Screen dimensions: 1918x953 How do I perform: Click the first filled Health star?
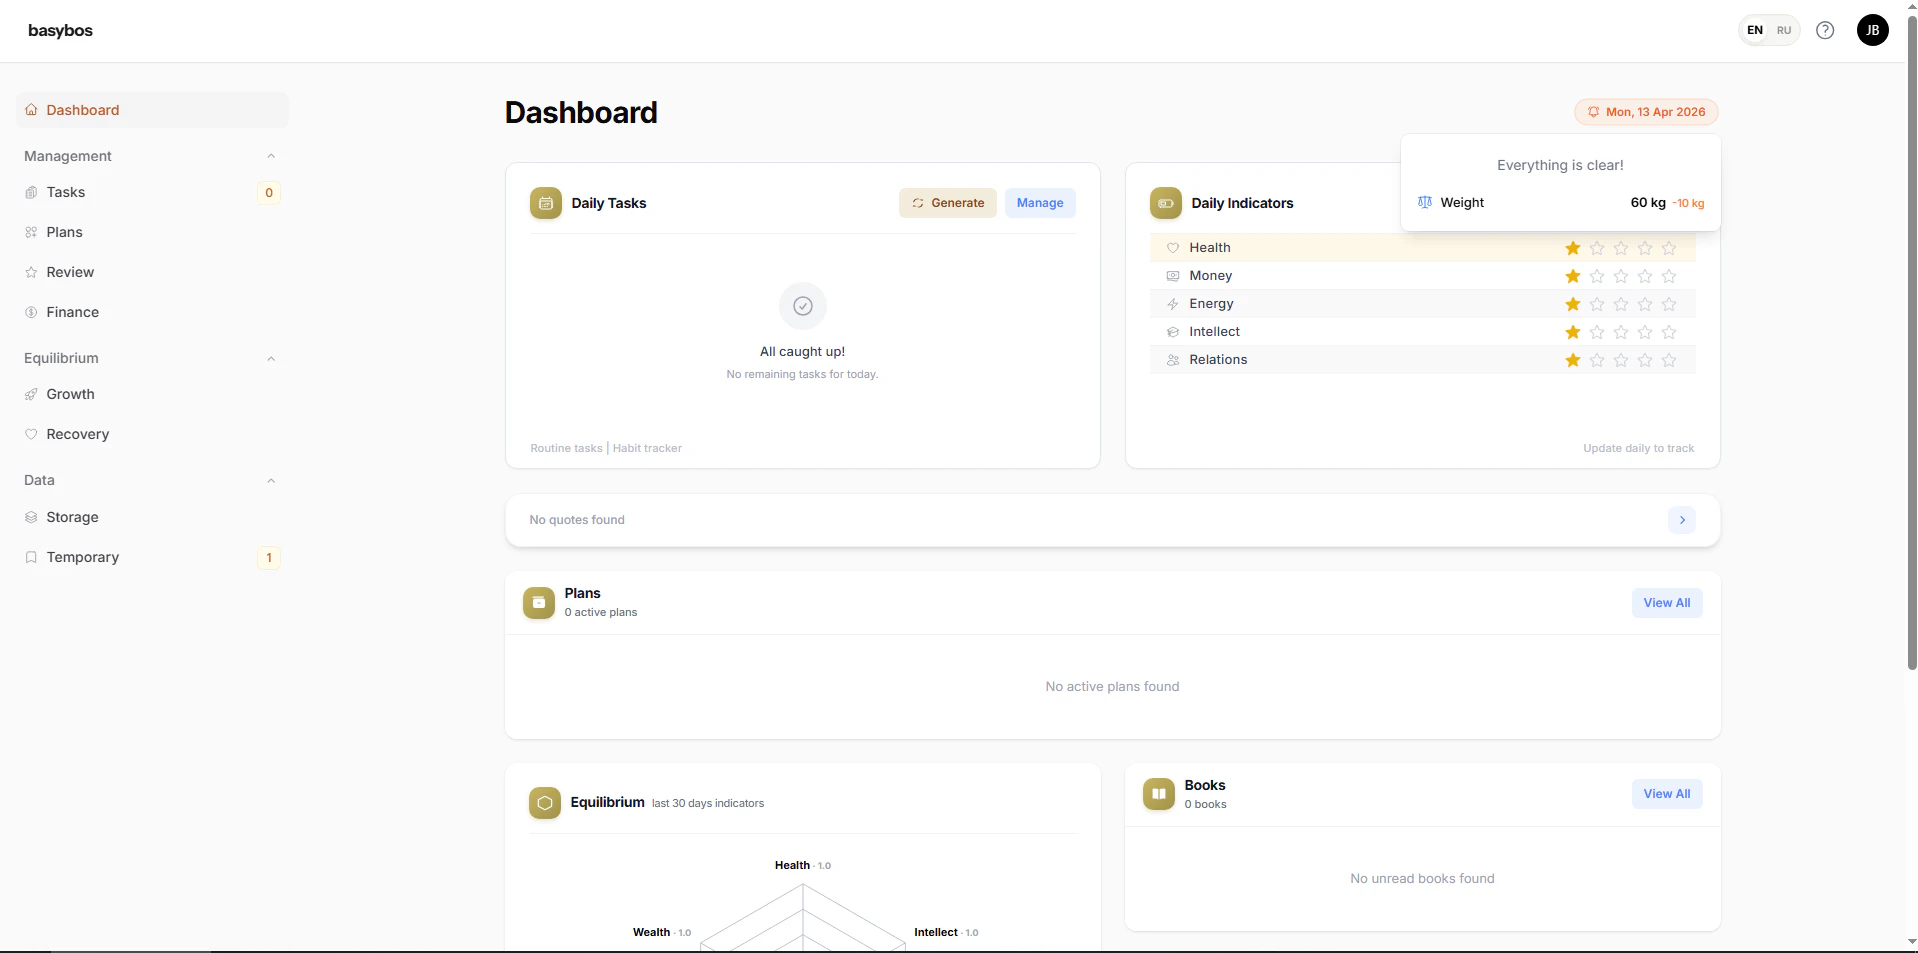coord(1573,248)
